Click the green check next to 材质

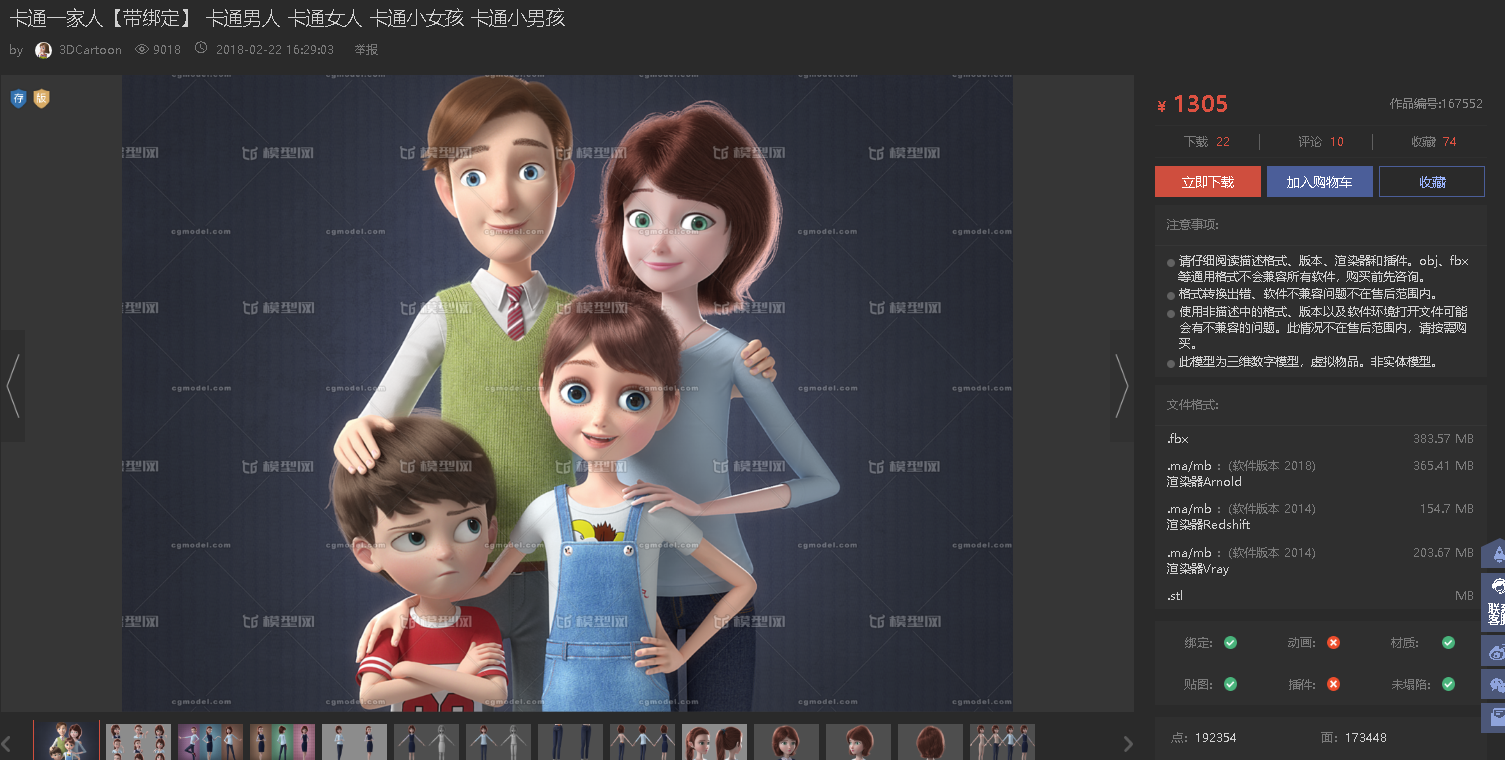click(1448, 642)
